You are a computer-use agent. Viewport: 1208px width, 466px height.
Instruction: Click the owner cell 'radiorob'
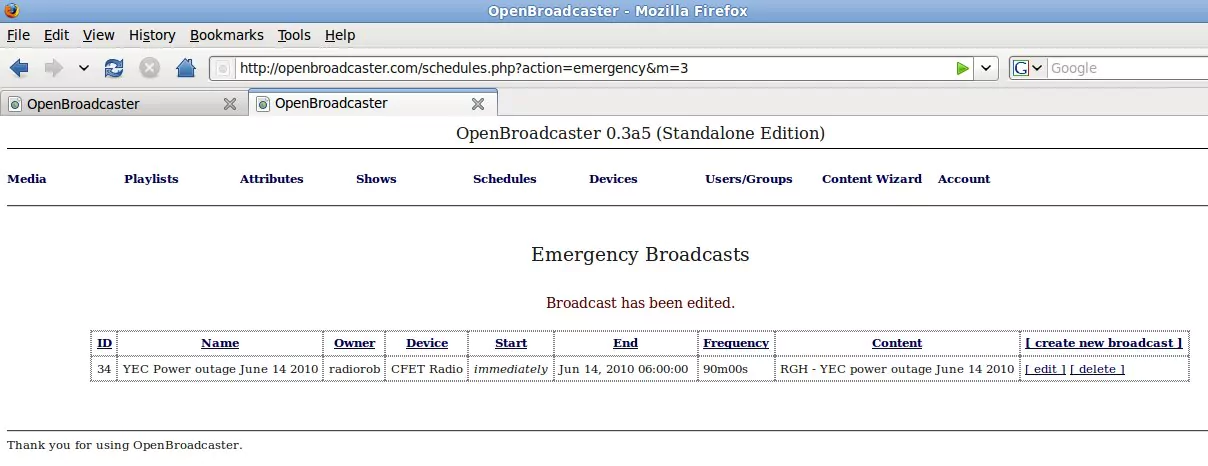354,369
